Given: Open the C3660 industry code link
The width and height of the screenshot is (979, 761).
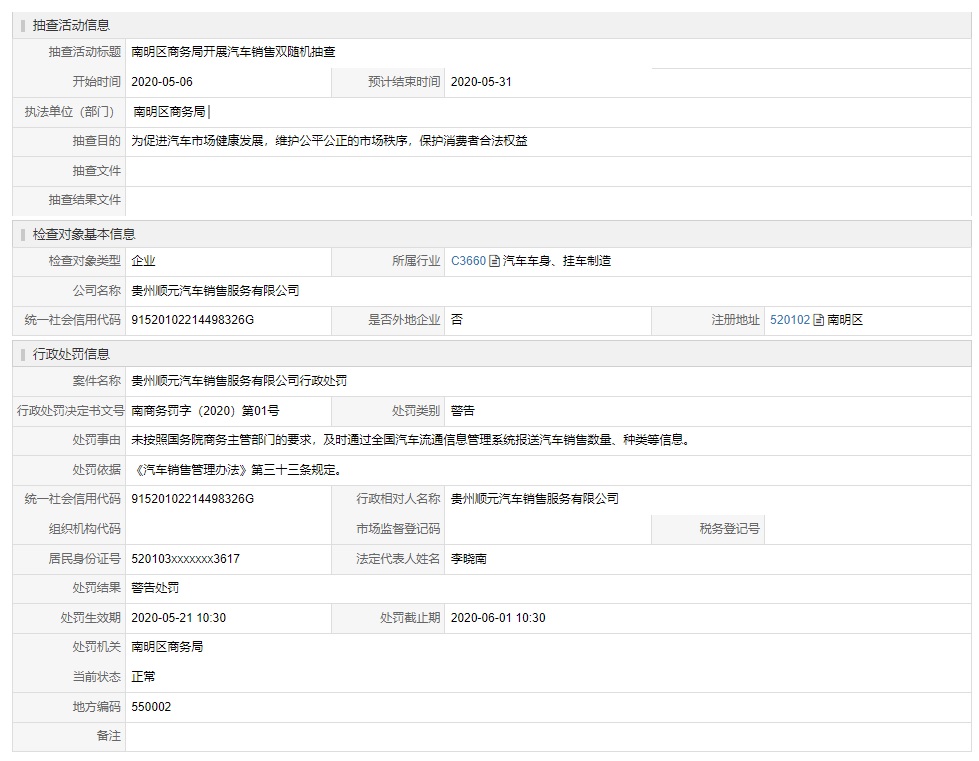Looking at the screenshot, I should [x=468, y=261].
